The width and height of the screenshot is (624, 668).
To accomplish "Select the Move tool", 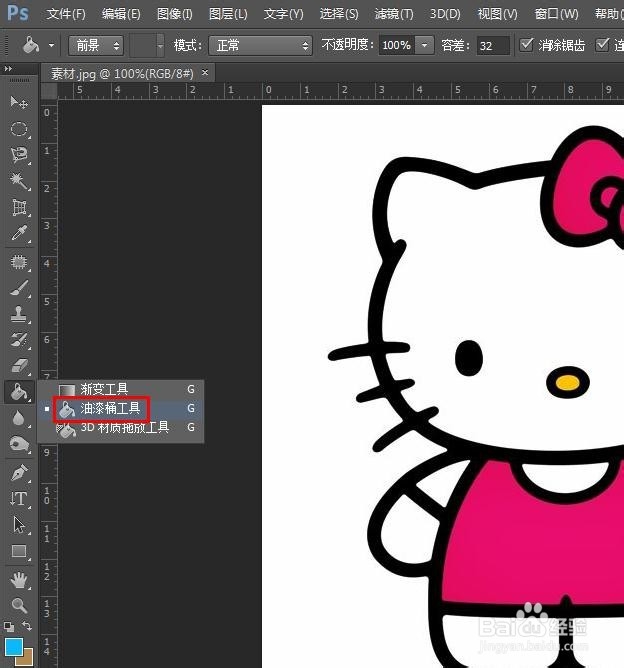I will pos(19,102).
